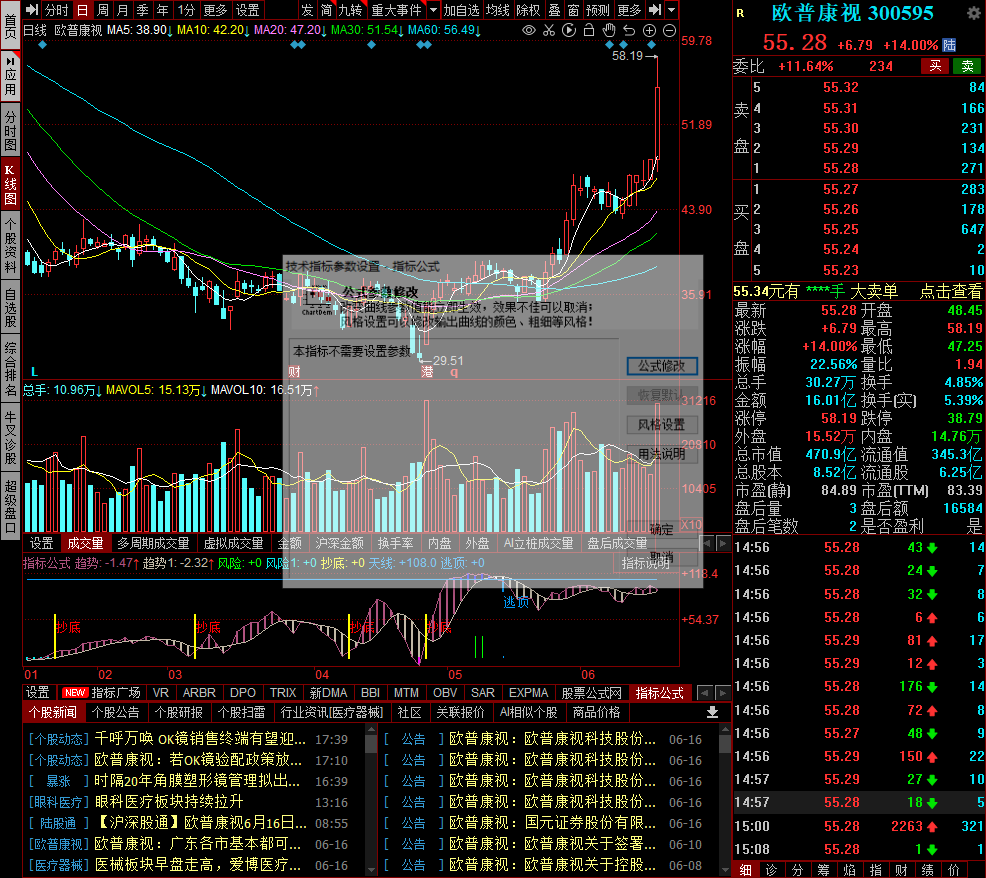Toggle 简 simplified view button
The image size is (986, 878).
[326, 10]
